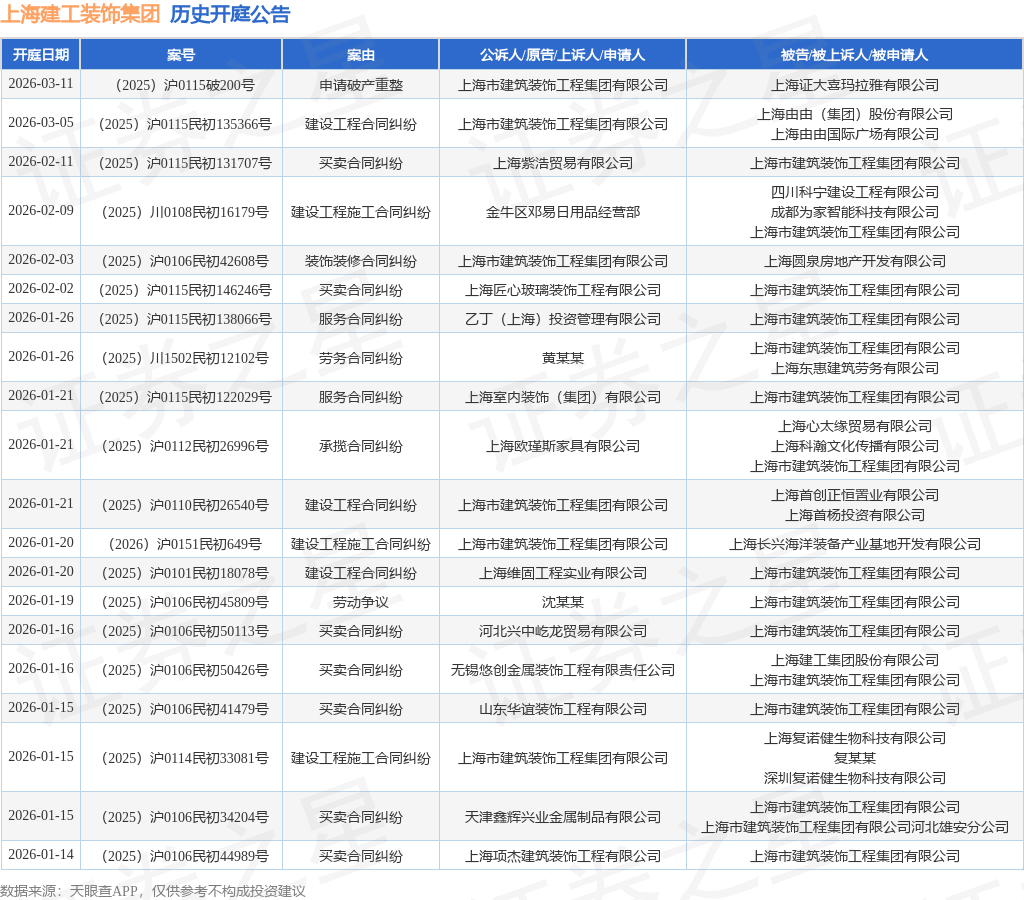This screenshot has width=1024, height=900.
Task: Click defendant 上海长兴海洋装备产业基地开发有限公司
Action: 855,544
